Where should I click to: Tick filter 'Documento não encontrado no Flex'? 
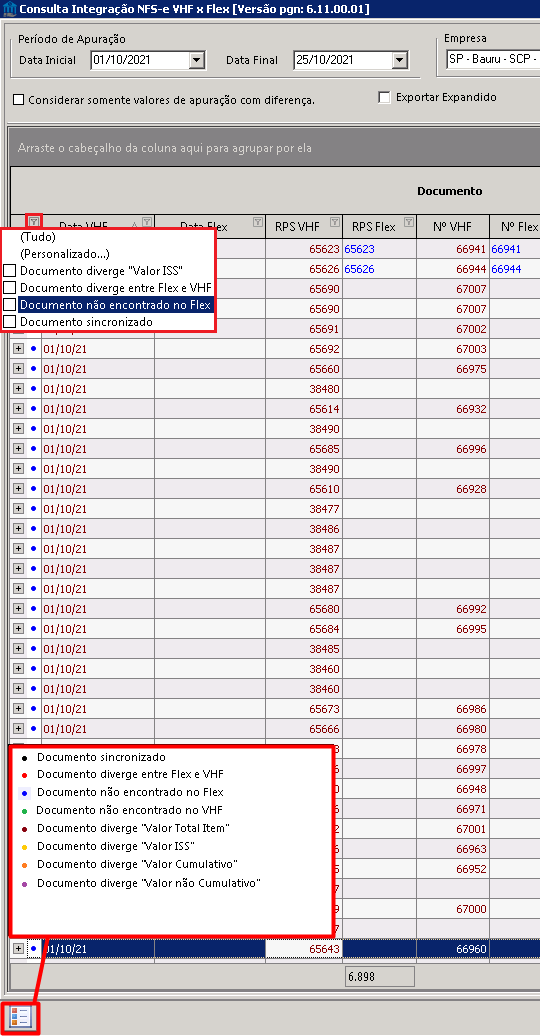click(x=9, y=305)
